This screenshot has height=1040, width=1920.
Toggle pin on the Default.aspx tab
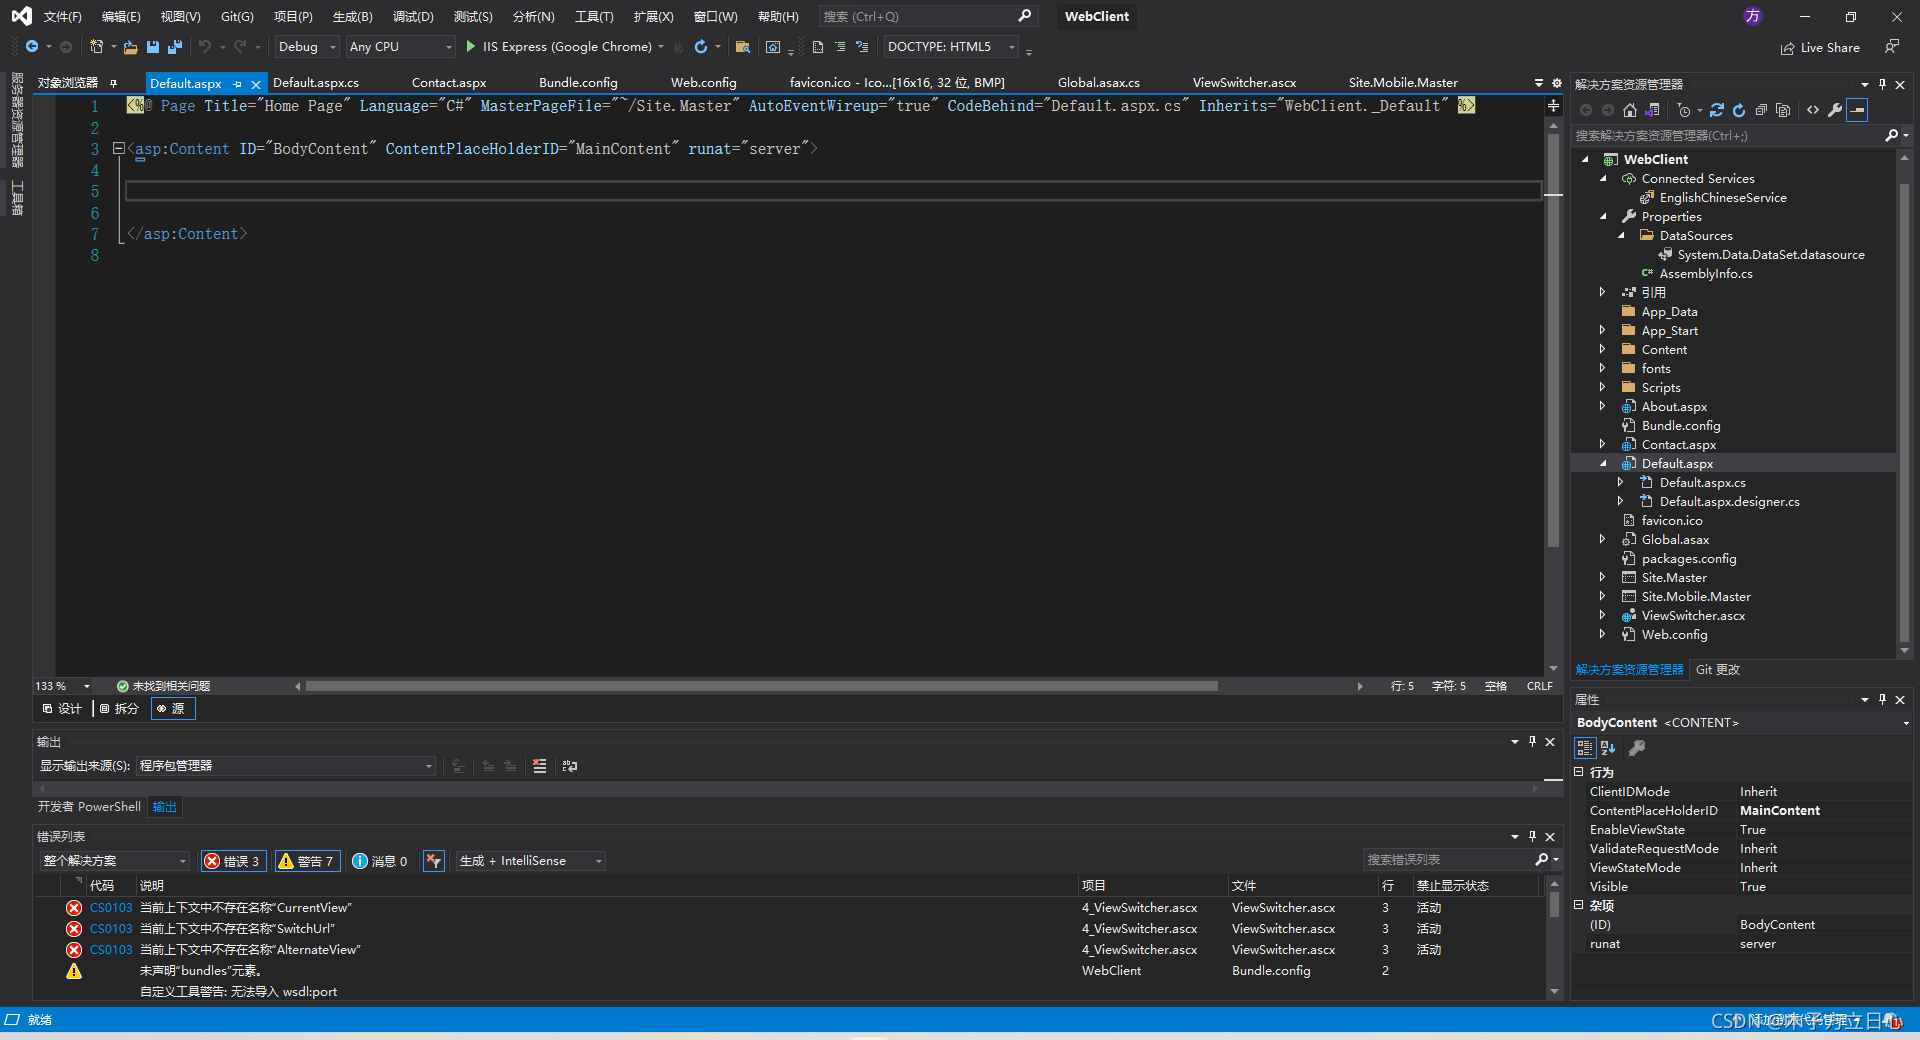[237, 84]
